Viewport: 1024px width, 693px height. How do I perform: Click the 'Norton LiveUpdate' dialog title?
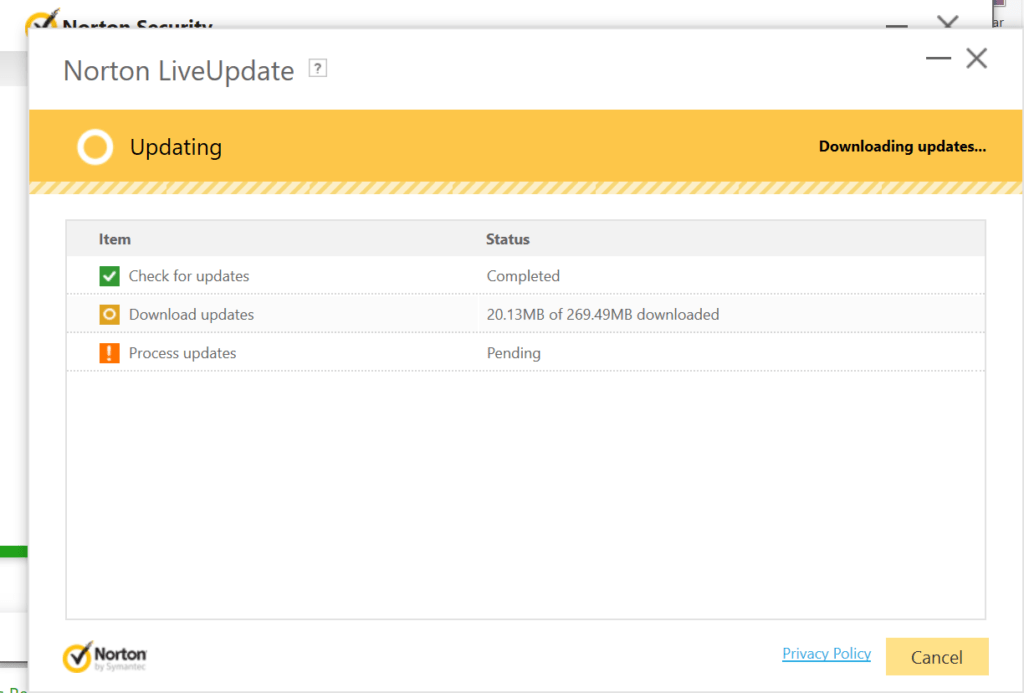[178, 71]
